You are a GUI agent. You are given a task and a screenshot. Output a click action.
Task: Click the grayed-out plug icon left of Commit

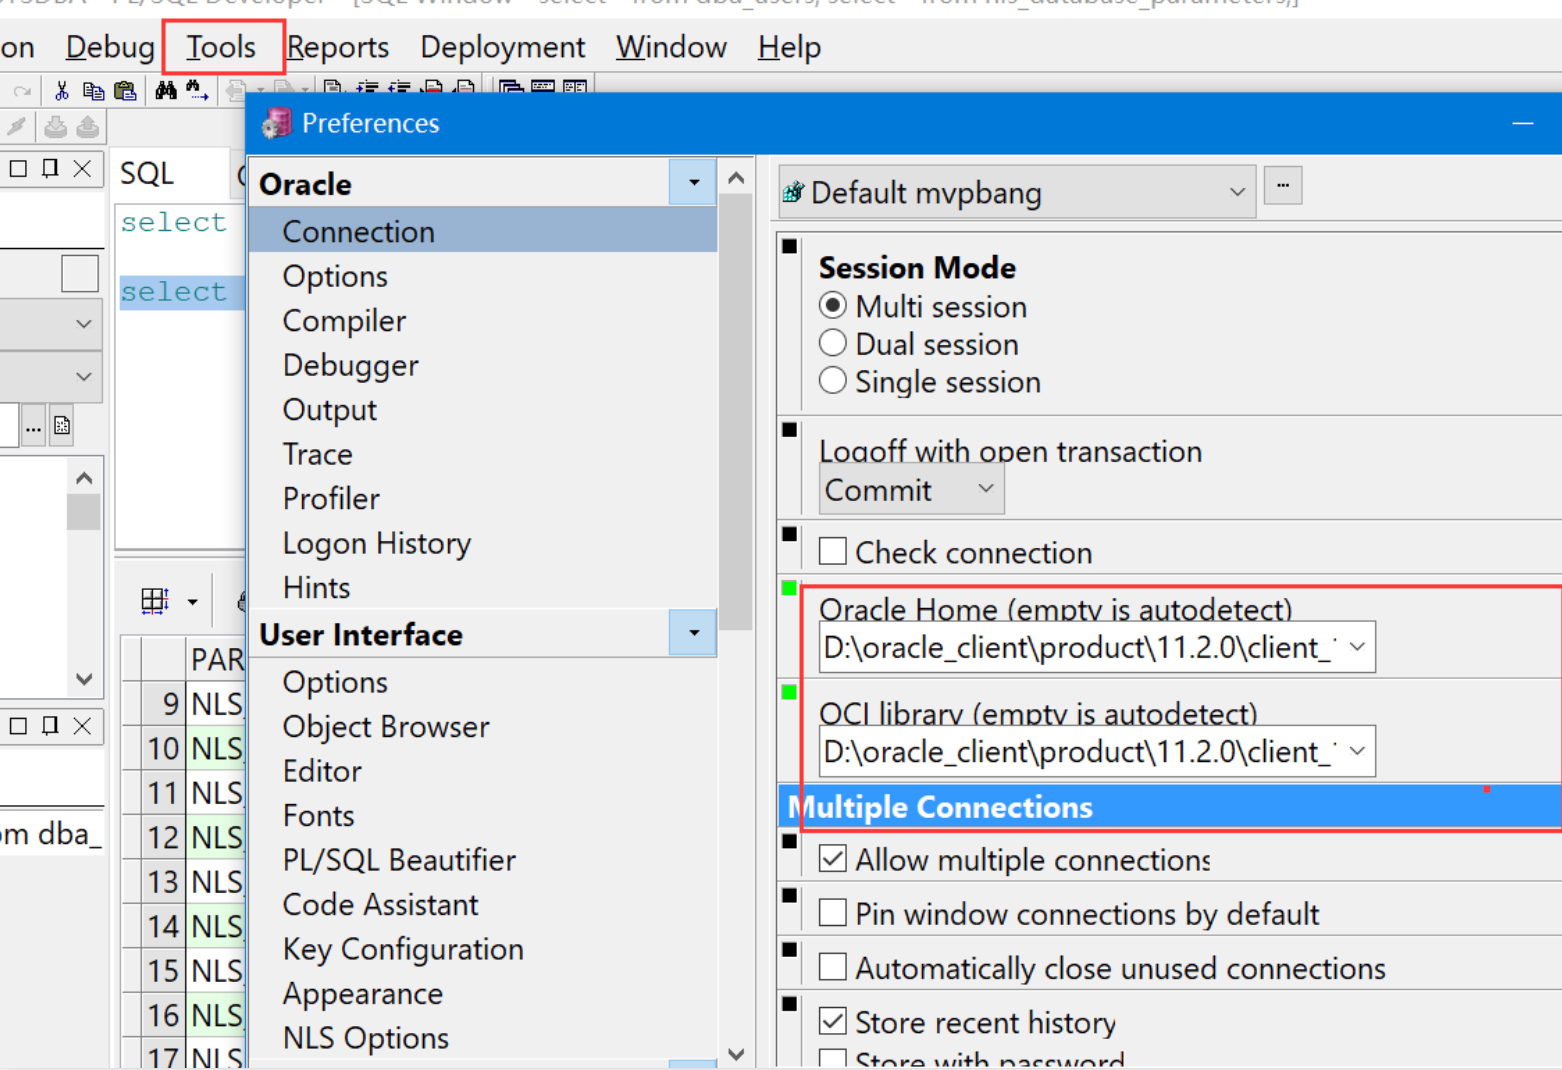pos(16,127)
